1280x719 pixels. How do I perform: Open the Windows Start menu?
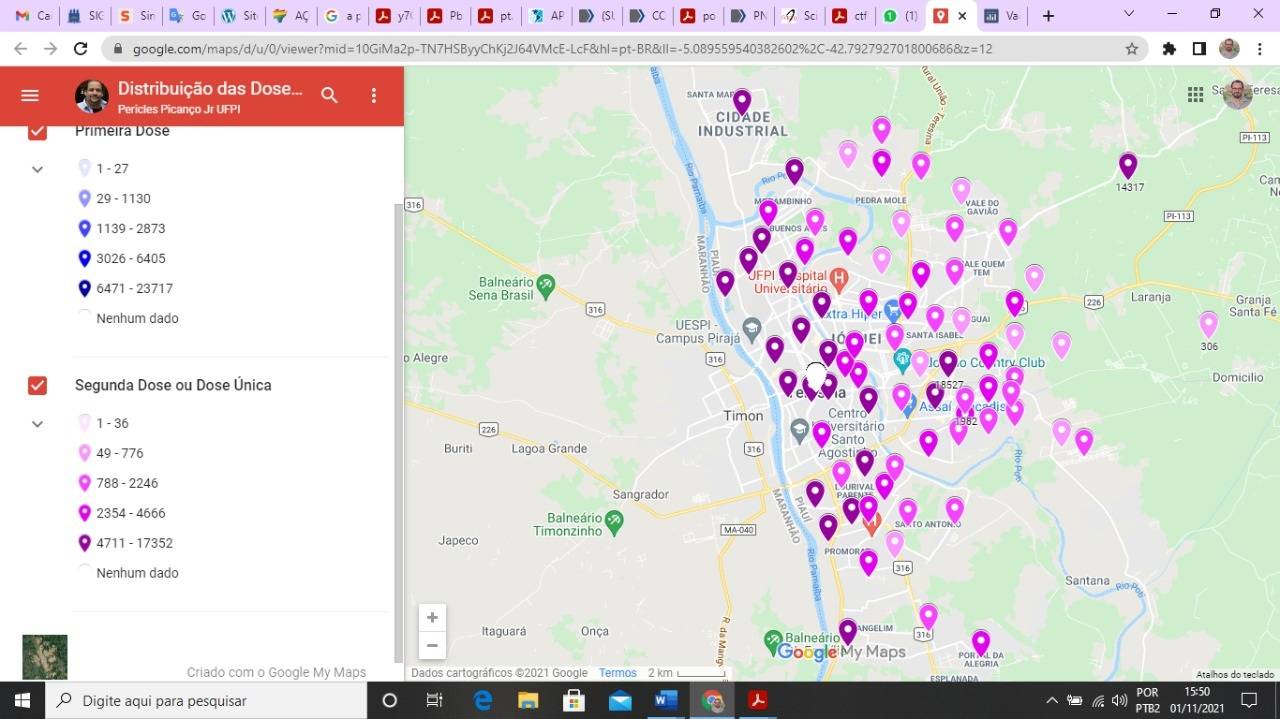pyautogui.click(x=23, y=700)
